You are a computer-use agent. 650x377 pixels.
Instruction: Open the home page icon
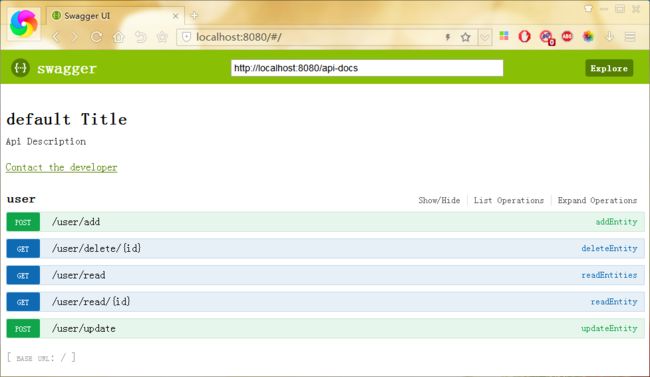click(x=119, y=37)
